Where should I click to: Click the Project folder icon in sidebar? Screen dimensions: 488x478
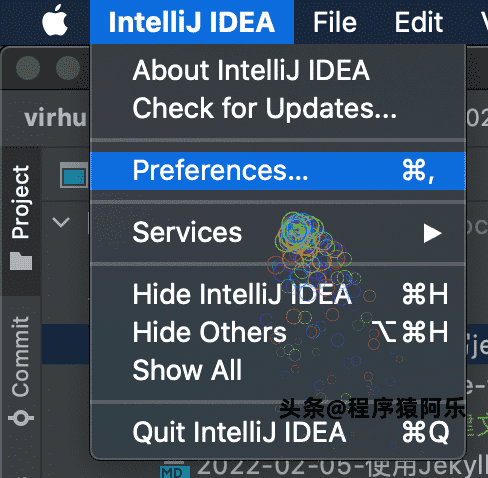click(x=21, y=261)
